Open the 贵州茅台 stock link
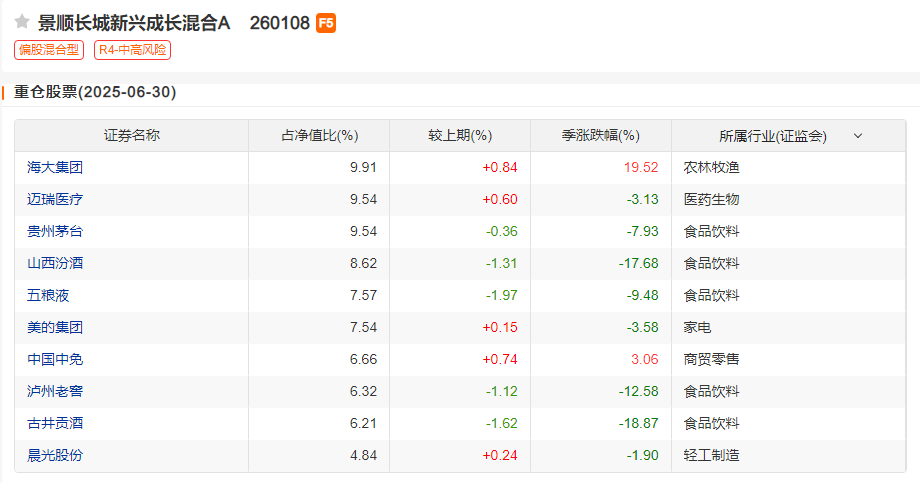Screen dimensions: 920x483 coord(55,231)
